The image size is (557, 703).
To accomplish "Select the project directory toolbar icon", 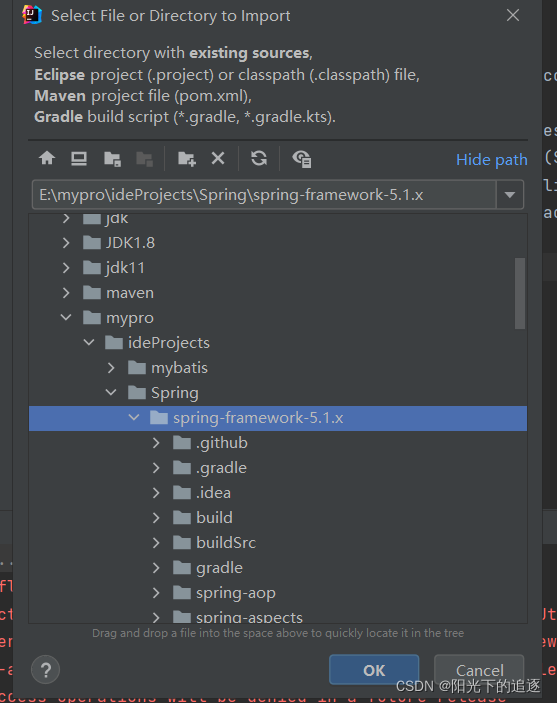I will [112, 159].
